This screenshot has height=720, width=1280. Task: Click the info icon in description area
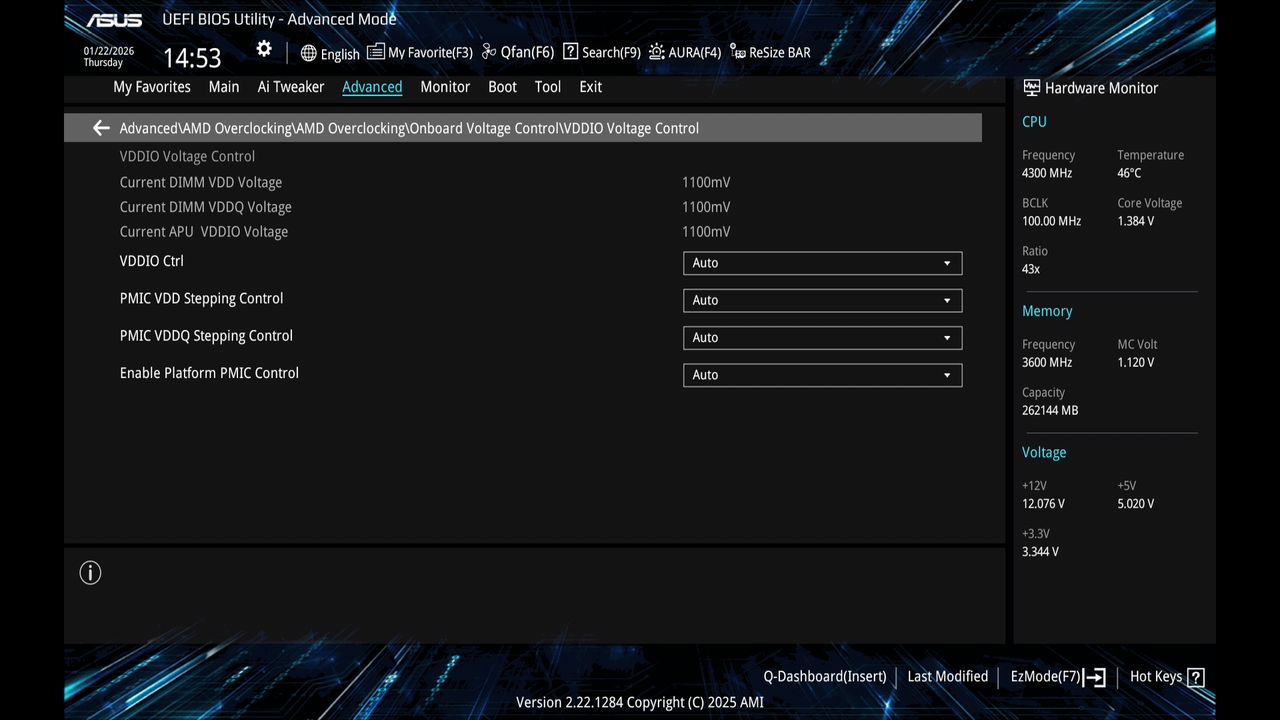[x=90, y=572]
